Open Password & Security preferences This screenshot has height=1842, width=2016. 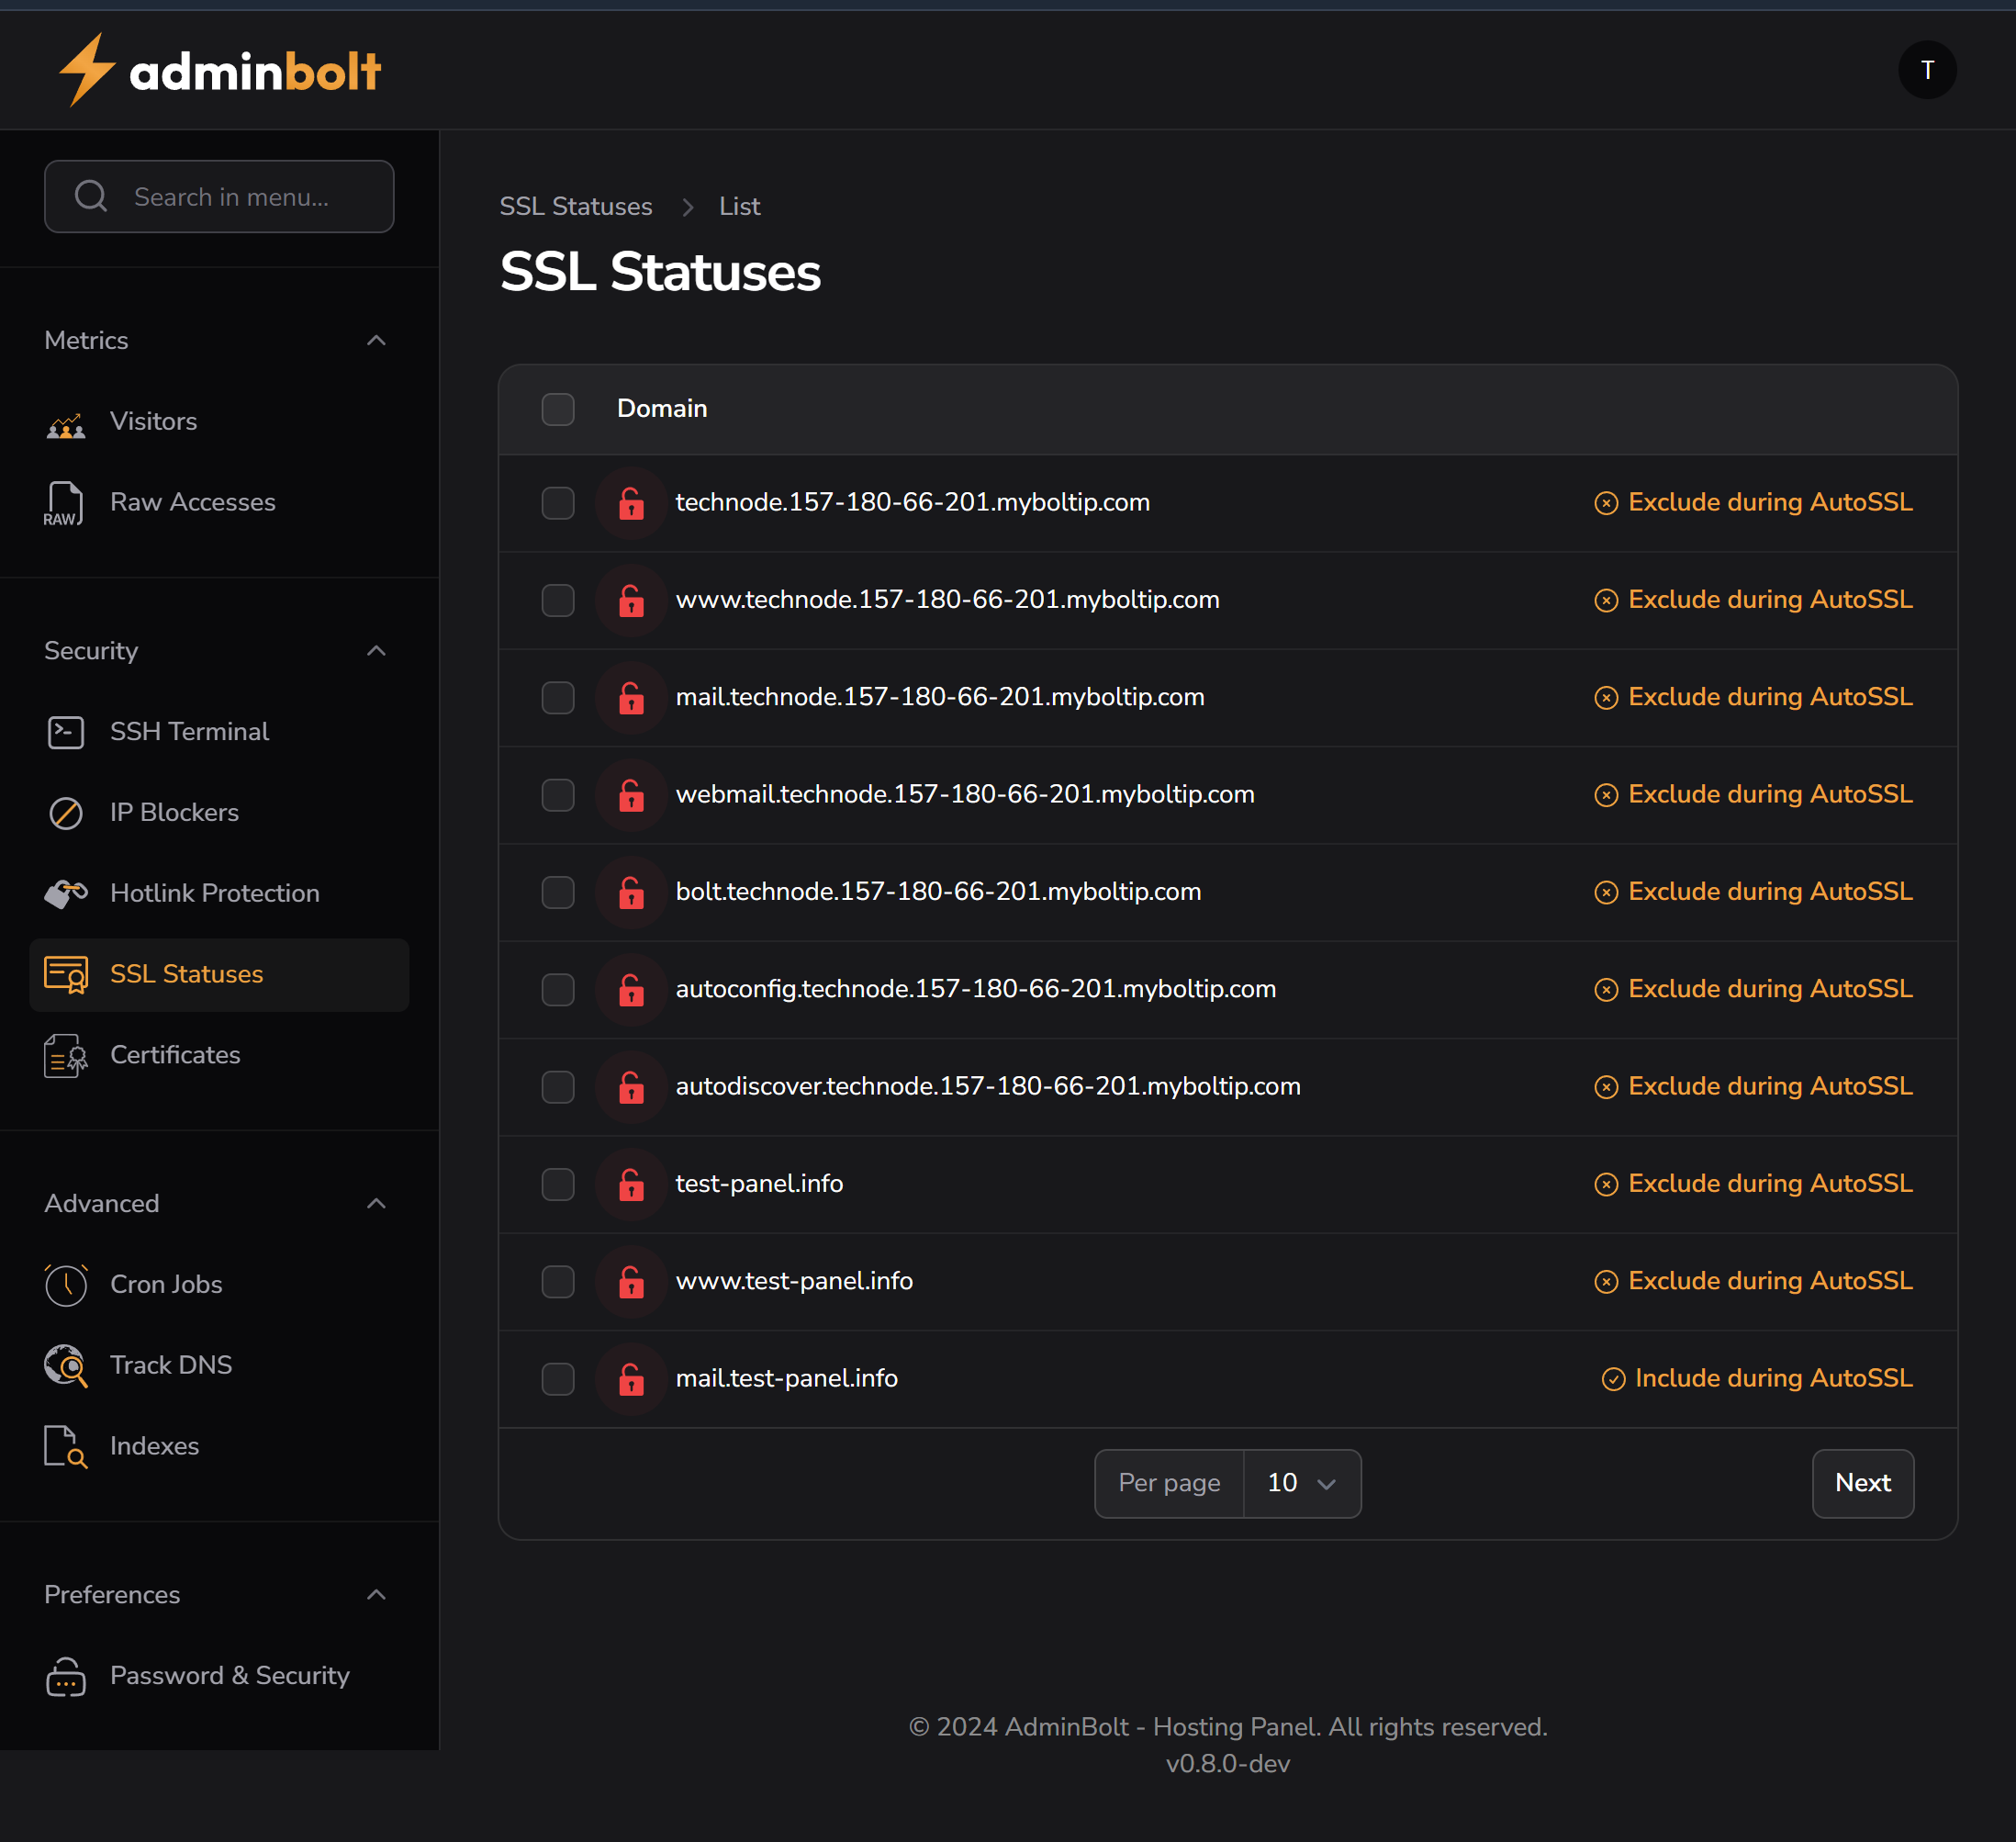tap(229, 1675)
